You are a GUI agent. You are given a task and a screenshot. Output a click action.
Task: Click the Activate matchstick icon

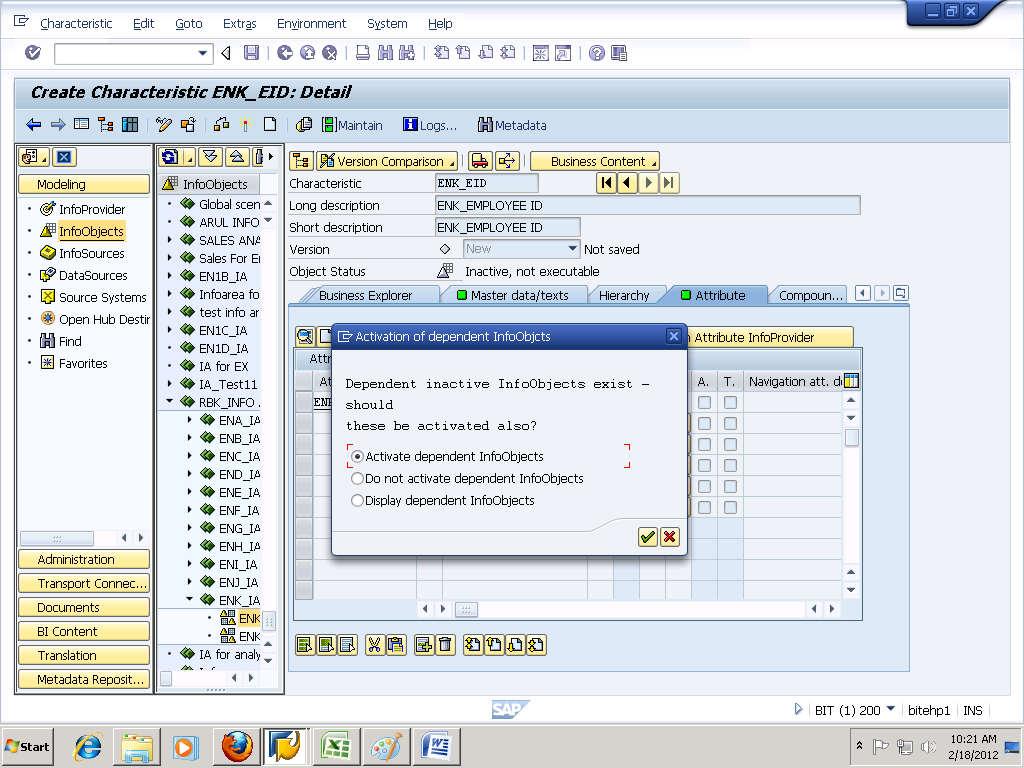(x=246, y=125)
